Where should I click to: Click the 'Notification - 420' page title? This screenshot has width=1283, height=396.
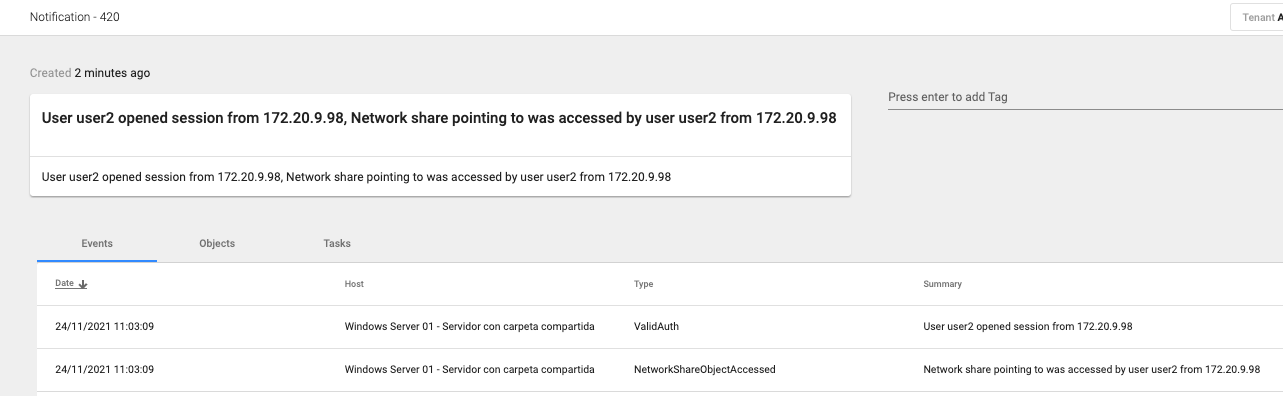75,18
